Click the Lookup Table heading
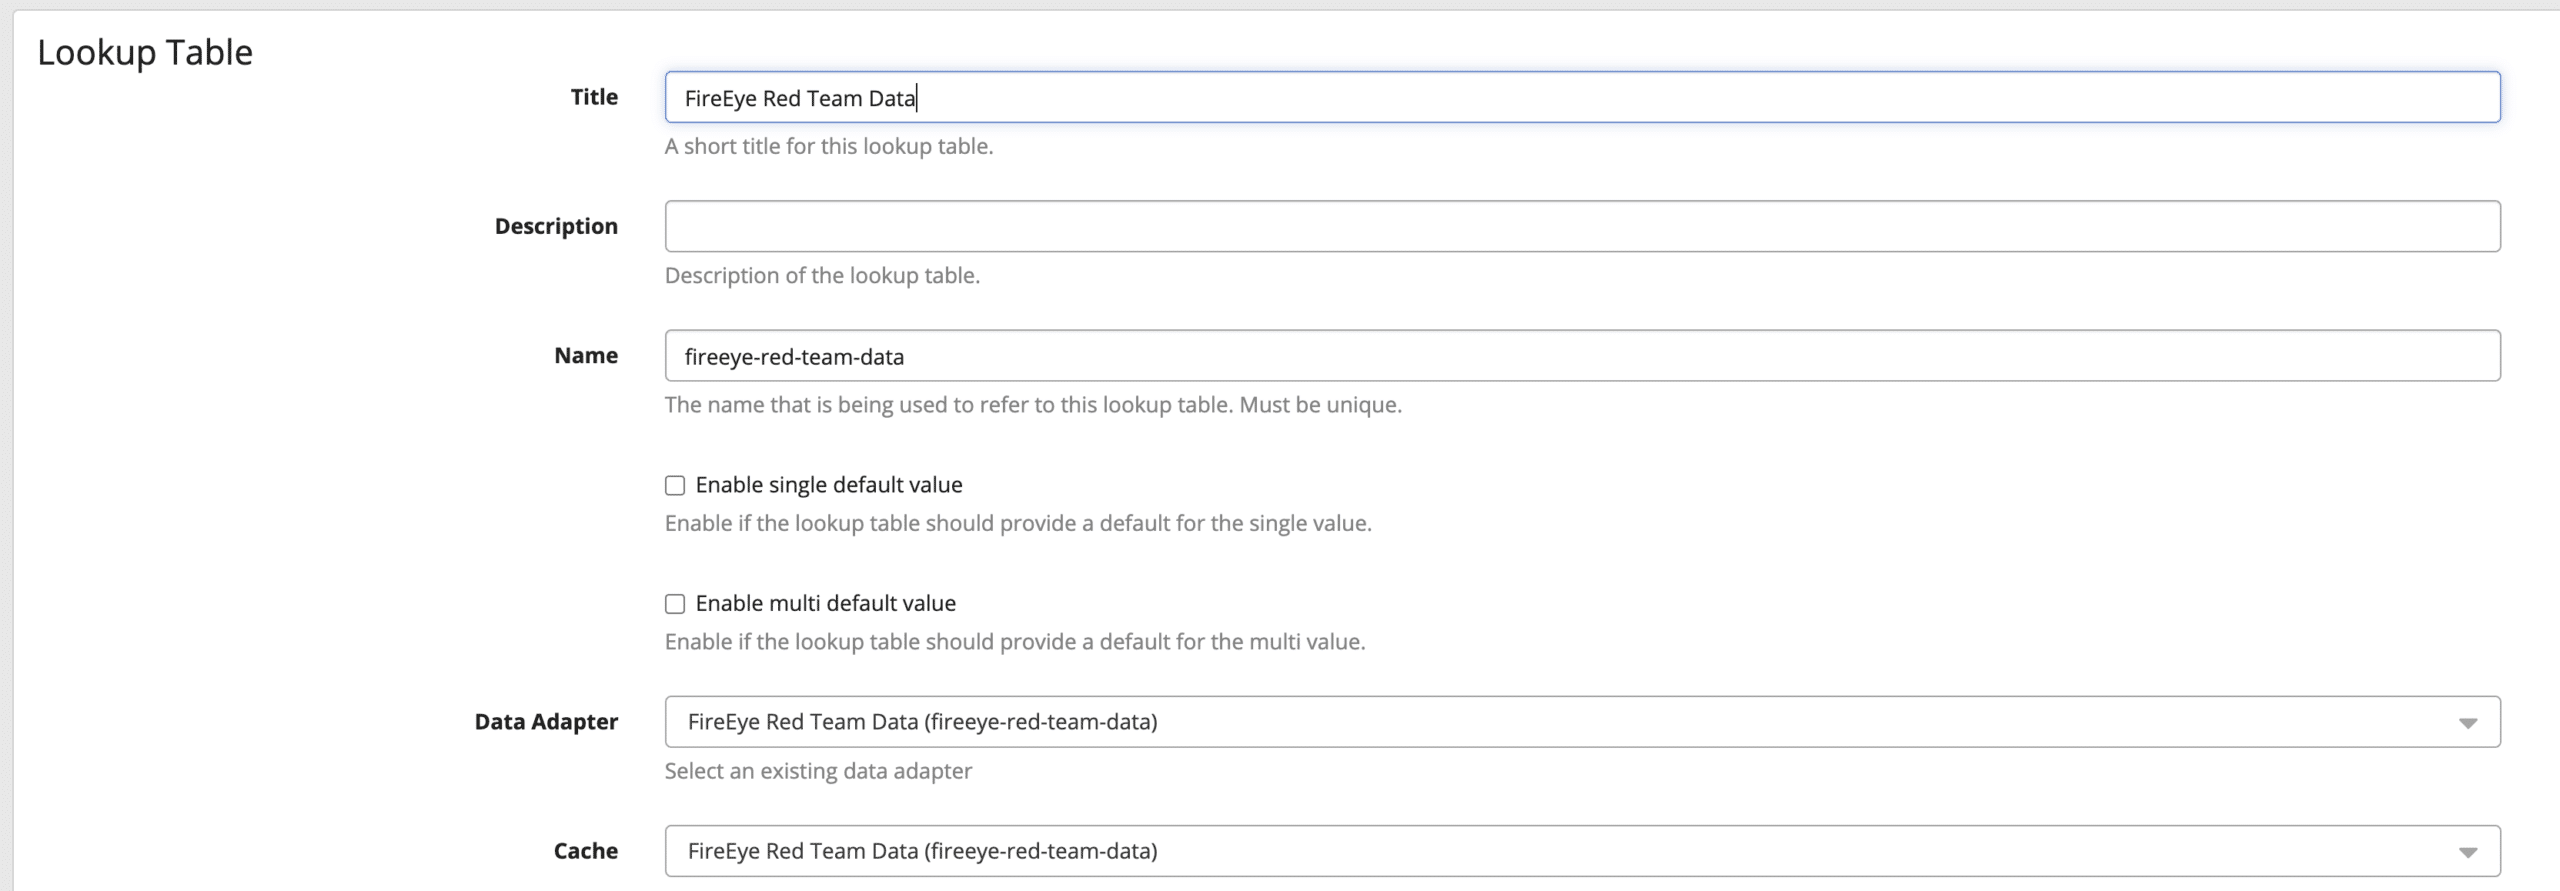Screen dimensions: 2560x891 tap(145, 52)
